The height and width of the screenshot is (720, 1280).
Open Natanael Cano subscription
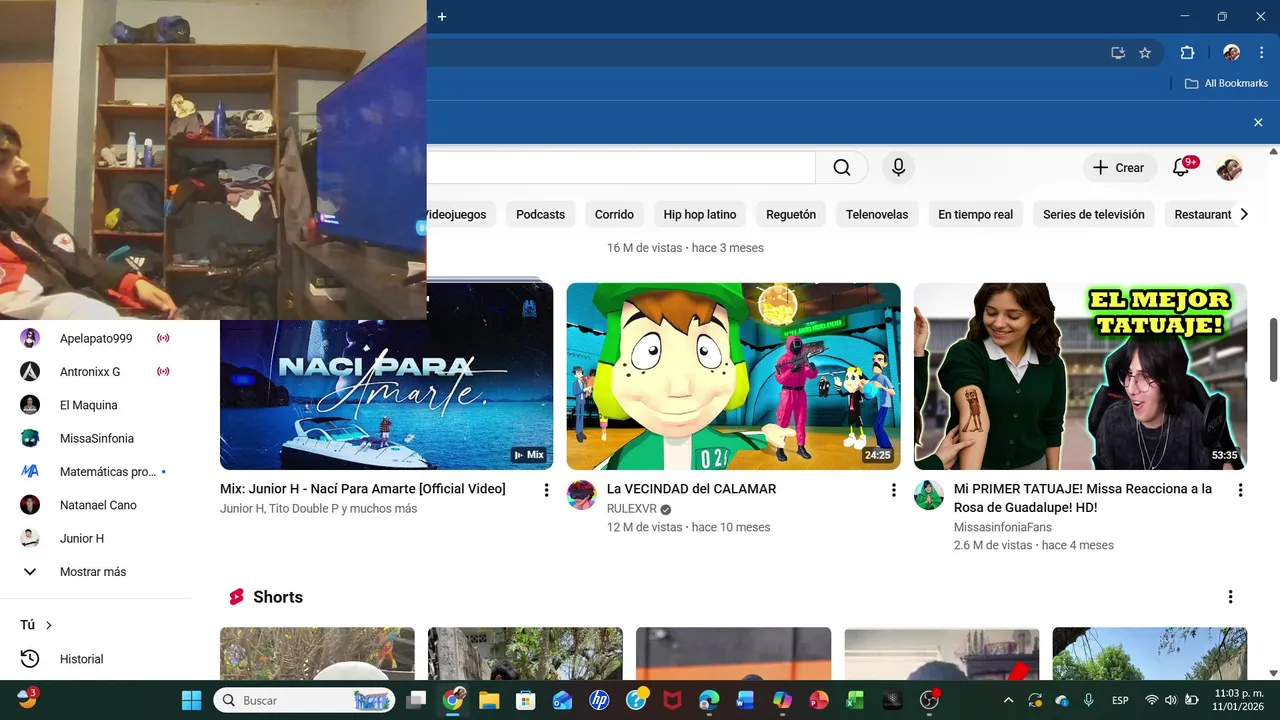tap(96, 505)
